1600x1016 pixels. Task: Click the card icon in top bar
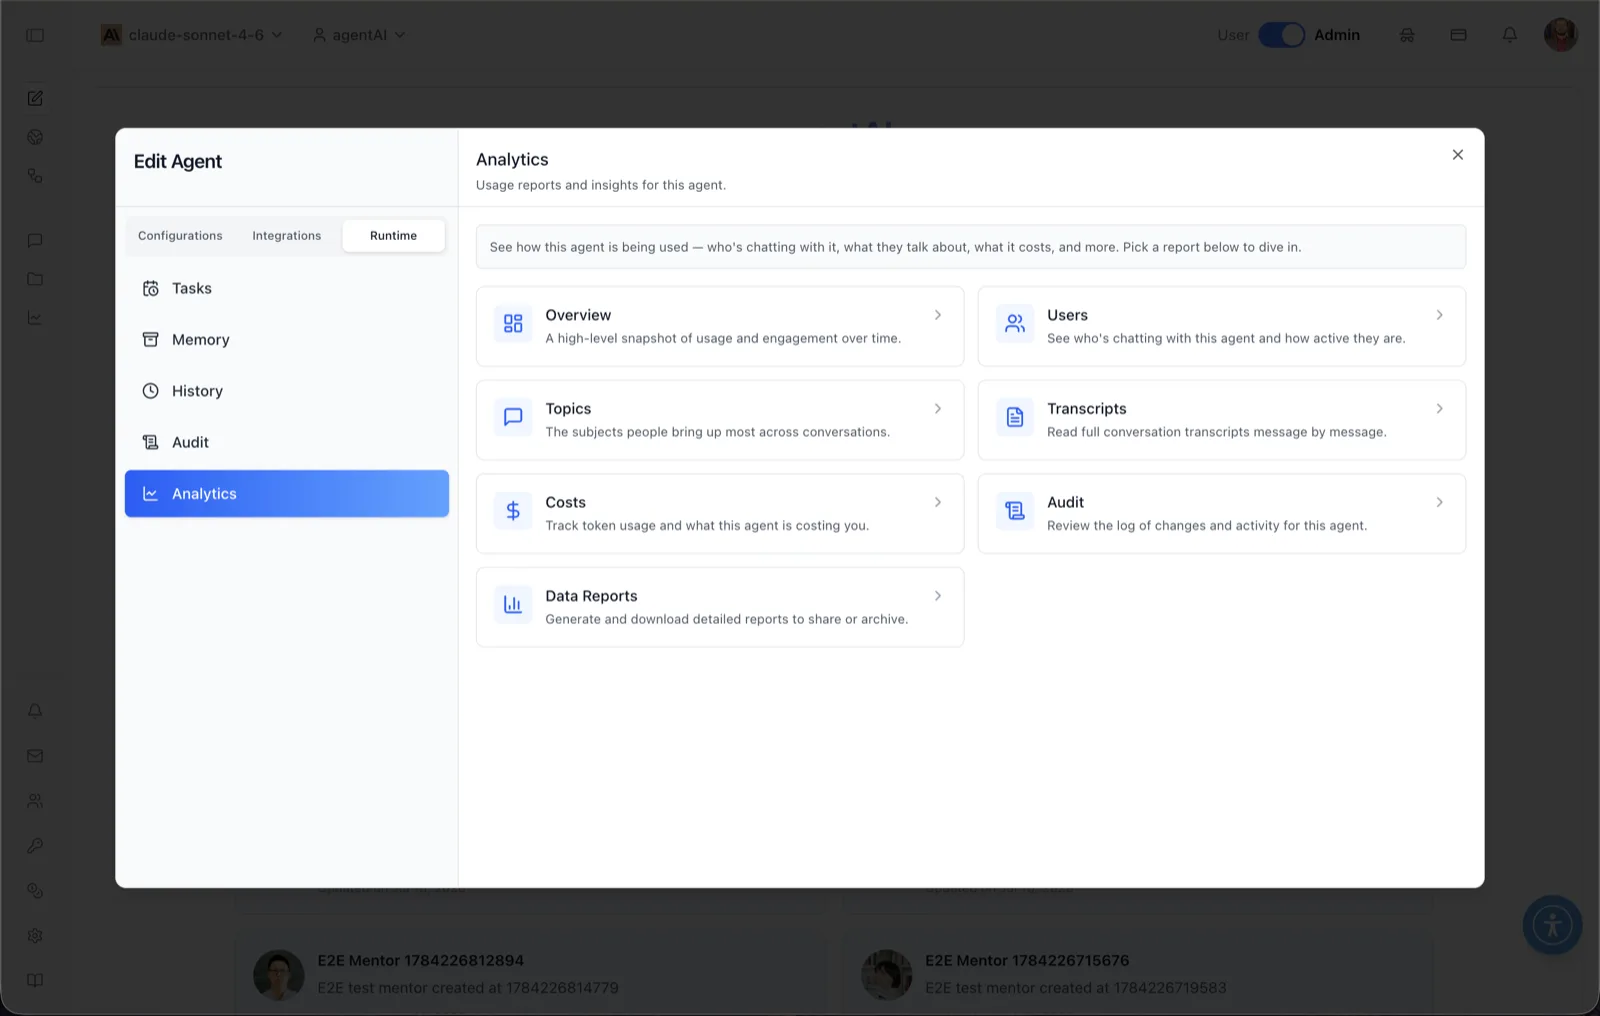point(1459,35)
